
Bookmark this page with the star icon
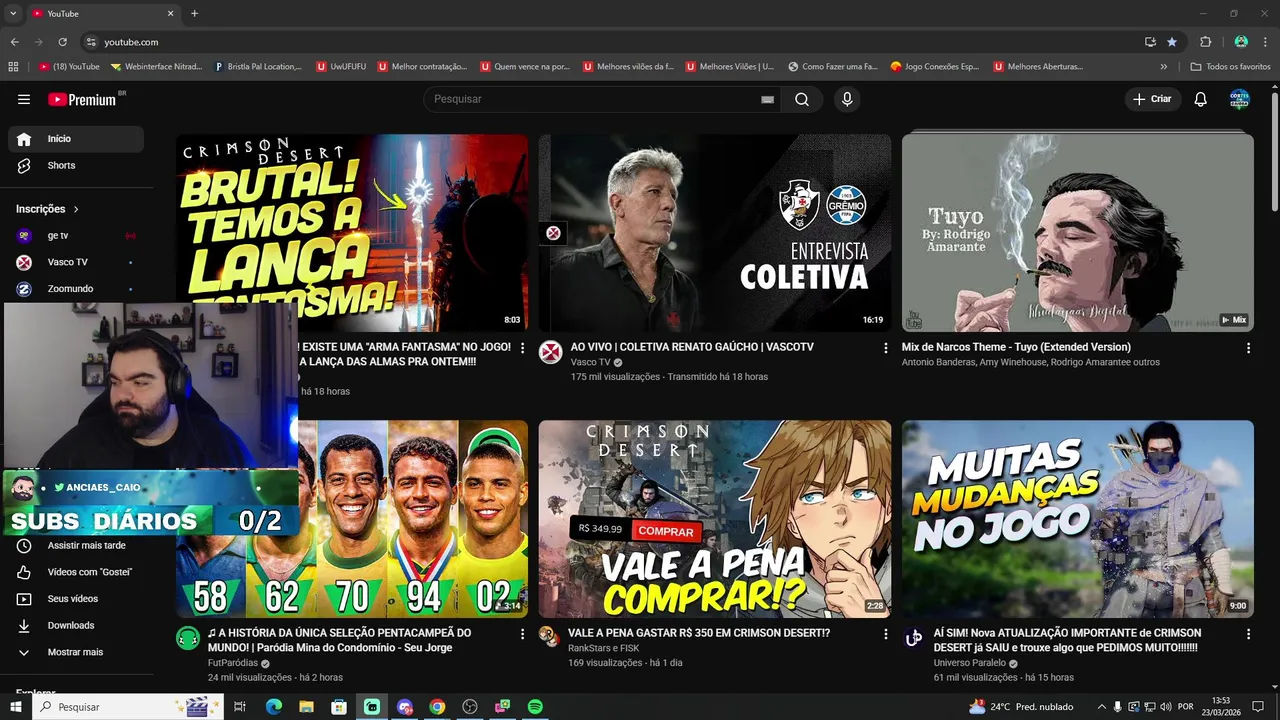pos(1172,42)
